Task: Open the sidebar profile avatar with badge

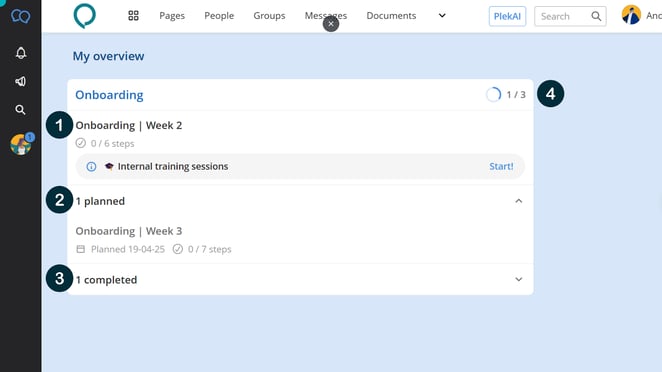Action: tap(21, 144)
